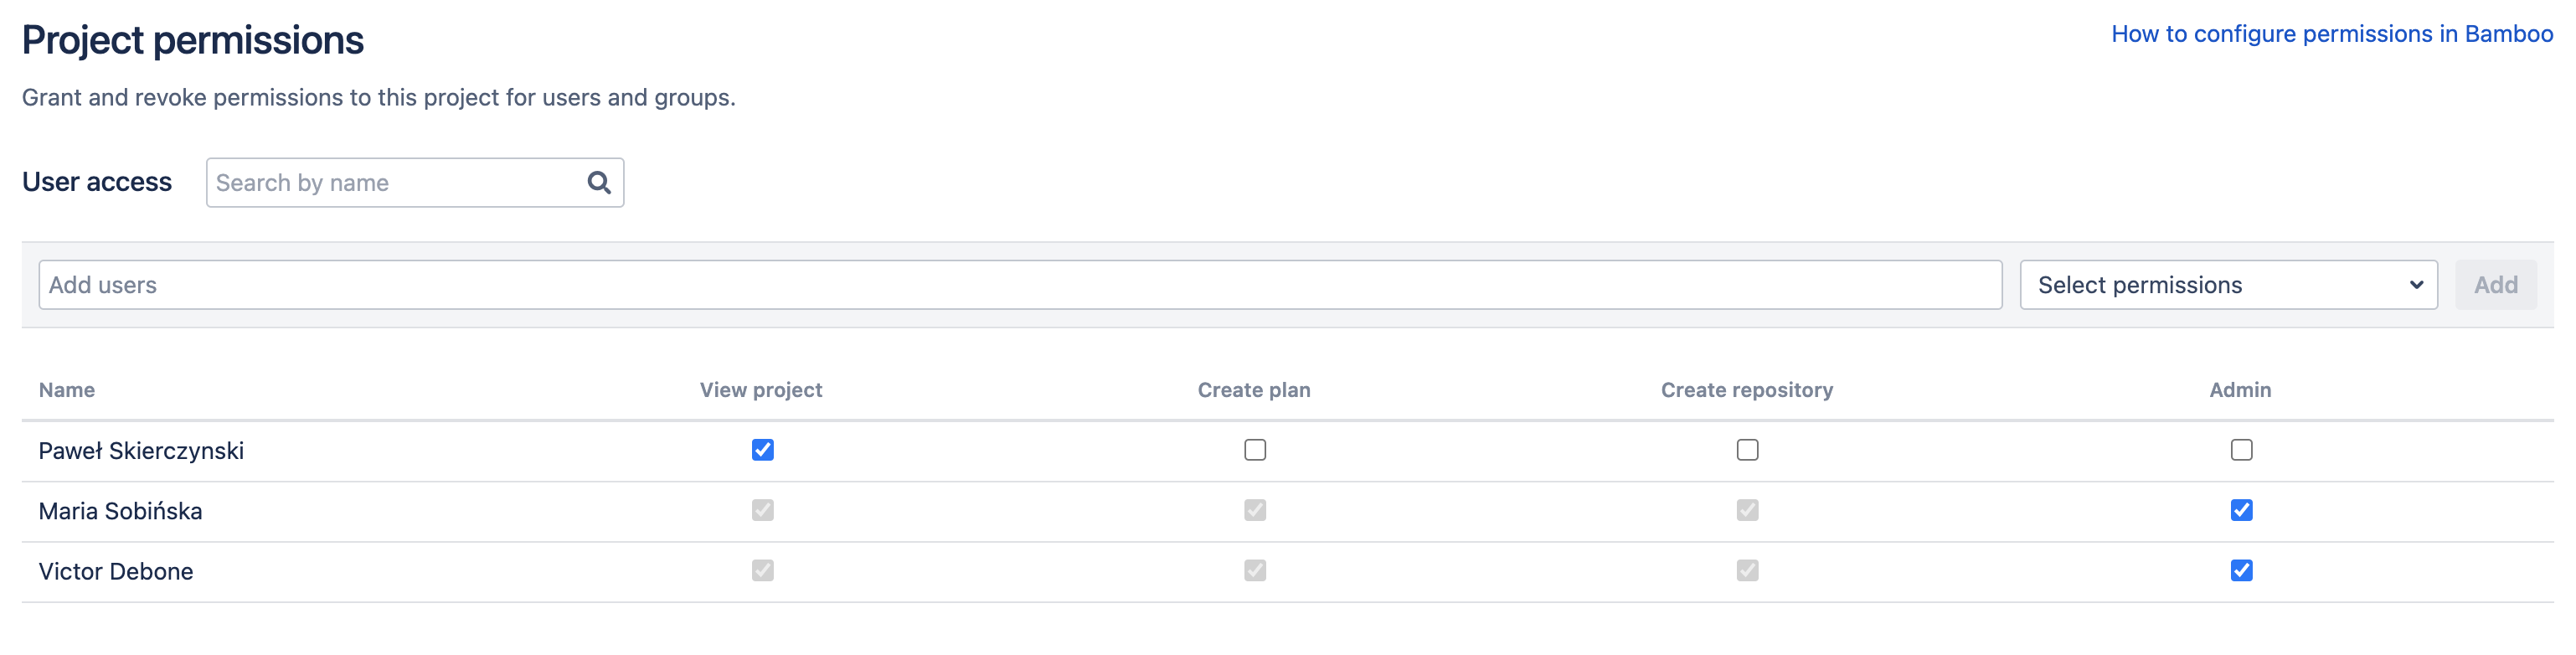The height and width of the screenshot is (655, 2576).
Task: Click Victor Debone's View project checkbox
Action: point(762,570)
